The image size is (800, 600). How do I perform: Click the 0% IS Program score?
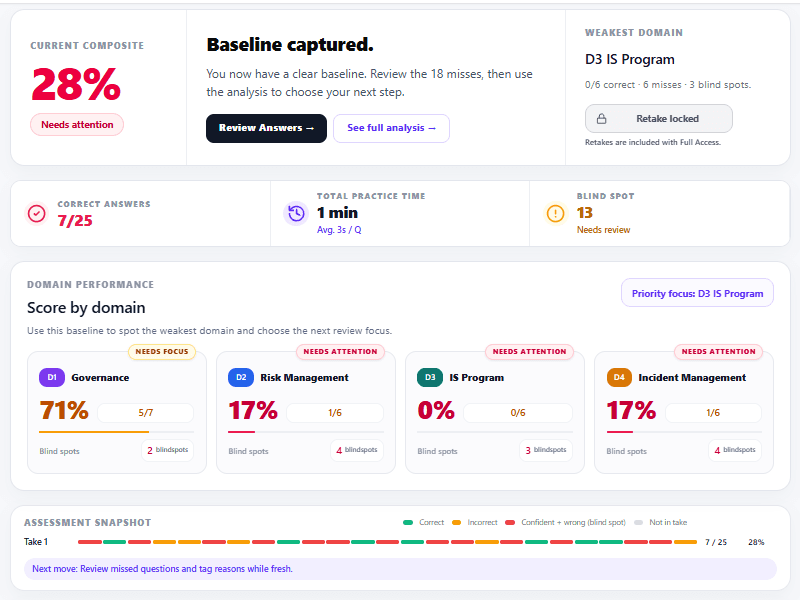tap(436, 411)
